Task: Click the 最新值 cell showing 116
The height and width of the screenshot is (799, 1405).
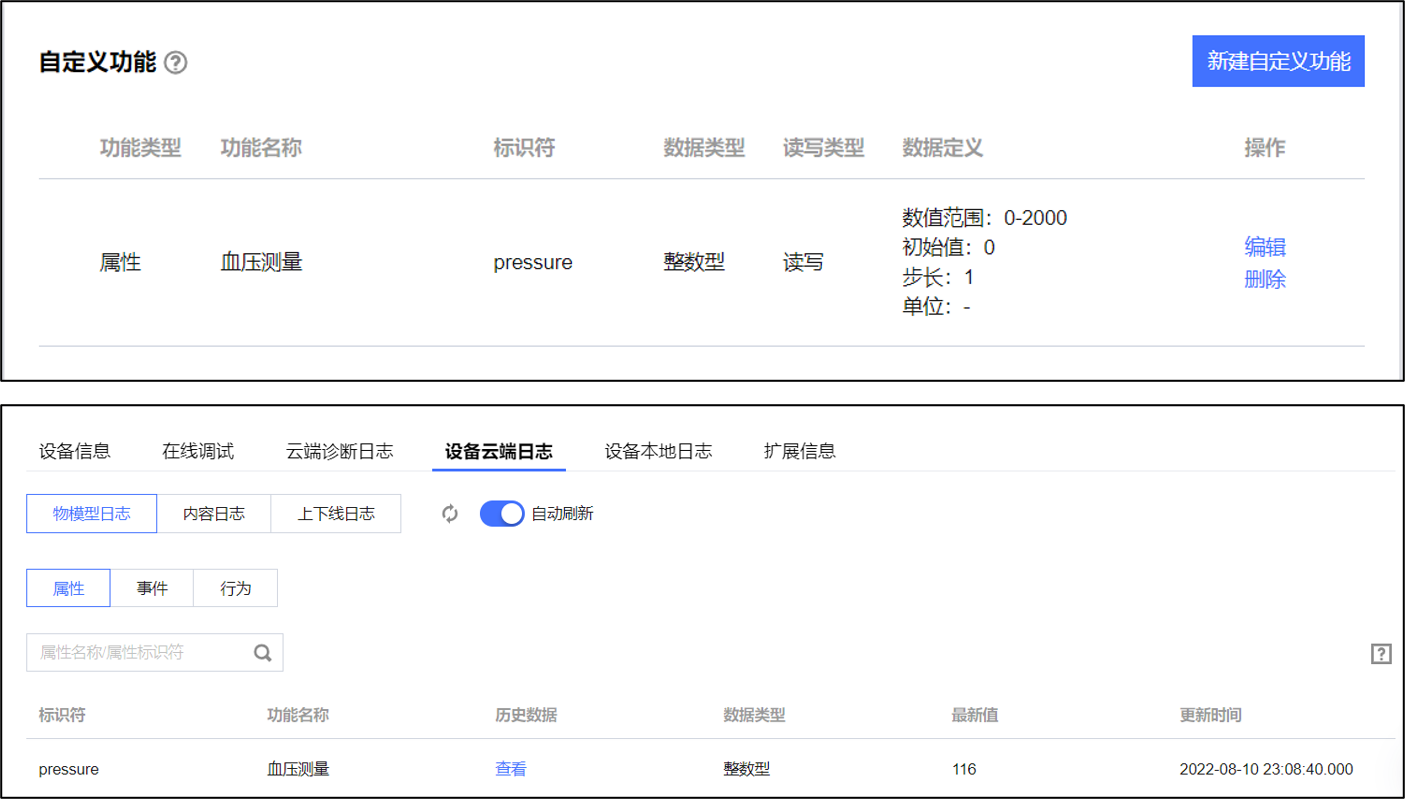Action: [964, 769]
